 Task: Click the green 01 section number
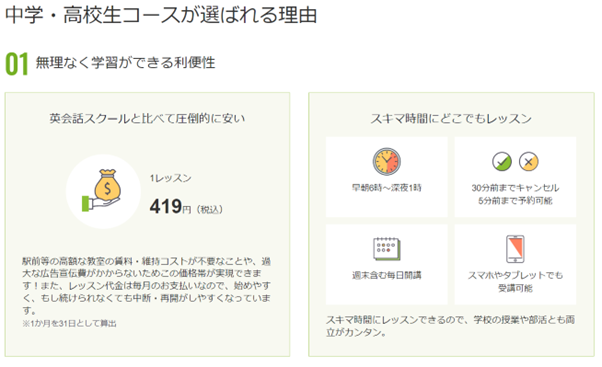pos(17,64)
